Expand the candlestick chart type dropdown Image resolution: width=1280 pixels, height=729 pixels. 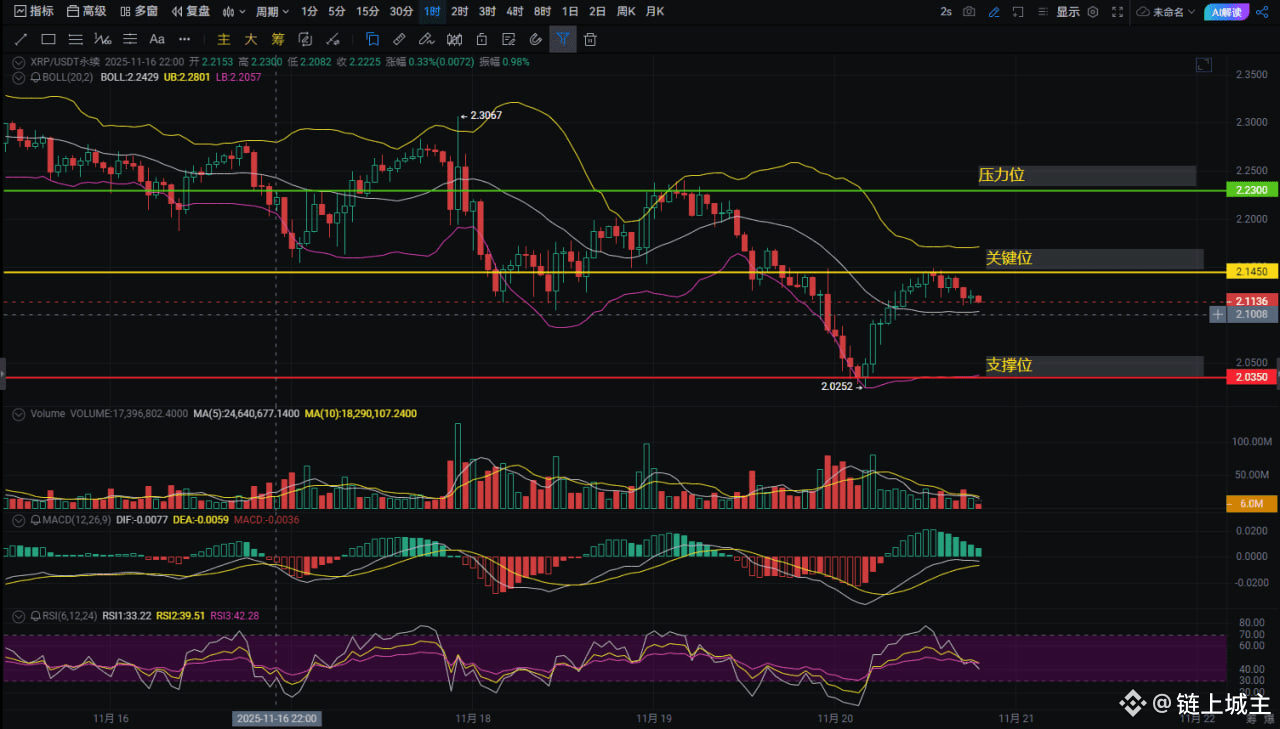tap(234, 12)
